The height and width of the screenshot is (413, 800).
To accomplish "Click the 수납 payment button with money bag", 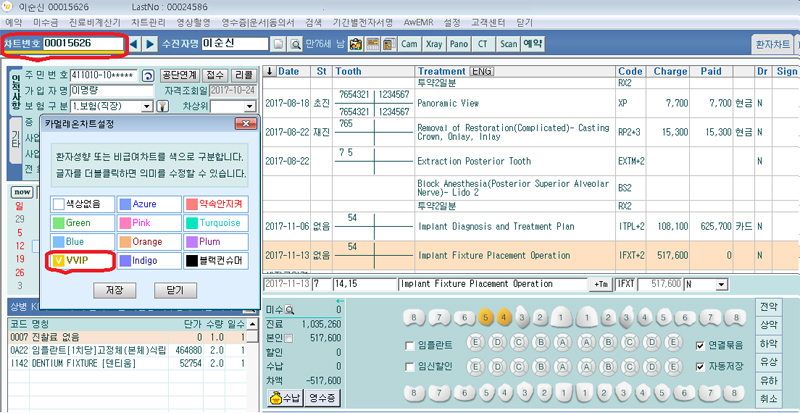I will click(283, 399).
